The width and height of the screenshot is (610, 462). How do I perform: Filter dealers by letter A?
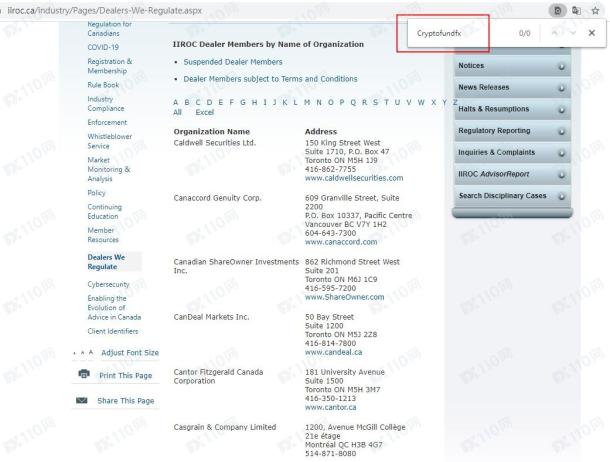(175, 103)
